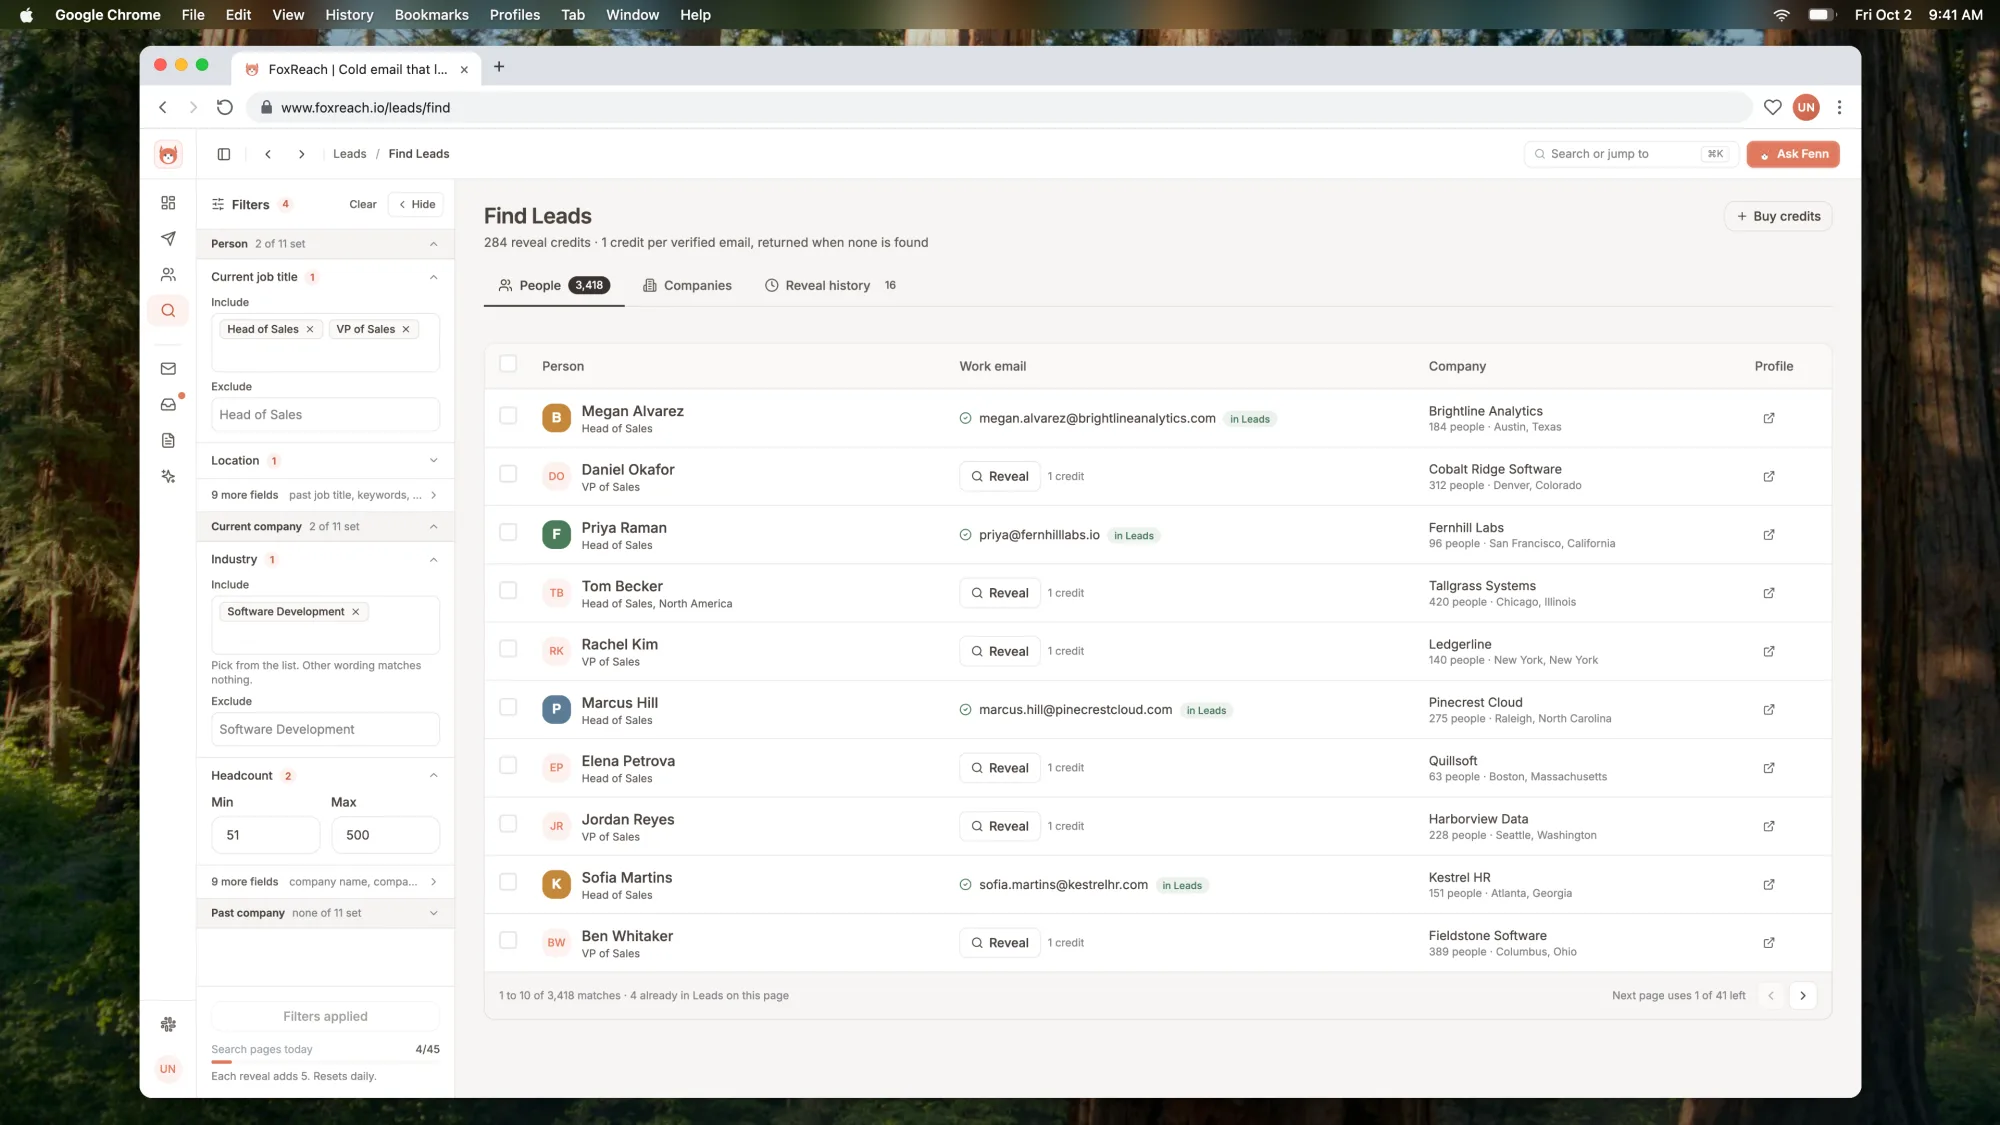Click the Ask Fenn button
The image size is (2000, 1125).
(x=1793, y=154)
